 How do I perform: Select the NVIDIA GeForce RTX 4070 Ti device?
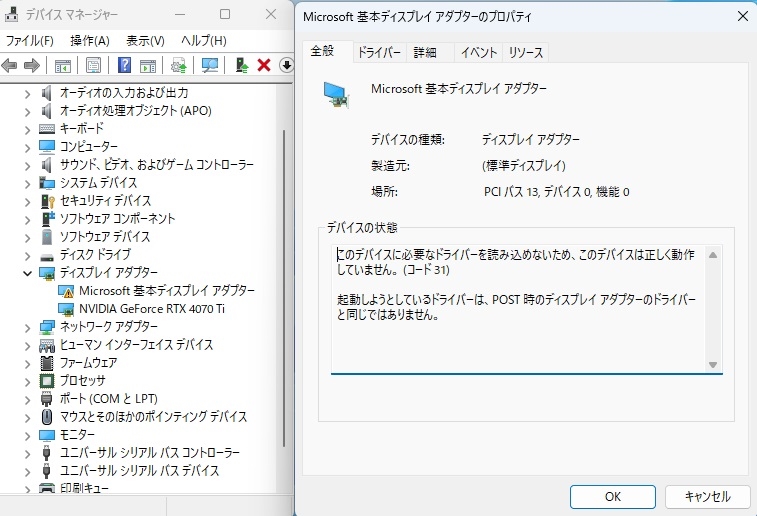(152, 308)
